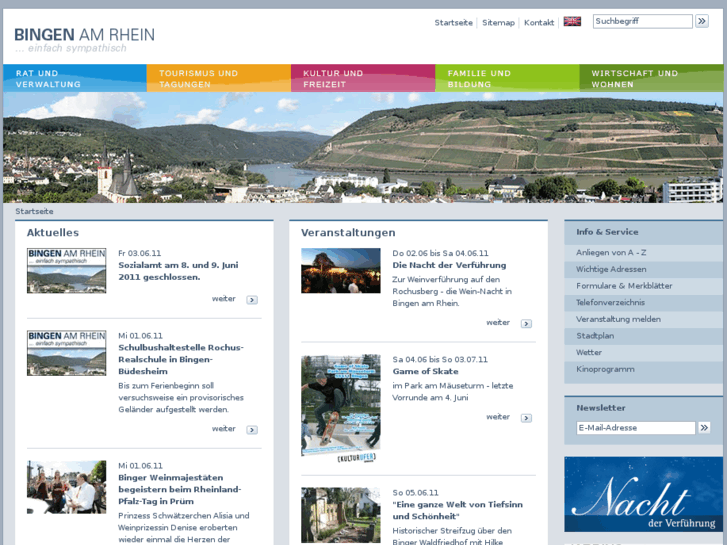Image resolution: width=727 pixels, height=545 pixels.
Task: Click the English language flag icon
Action: (x=572, y=21)
